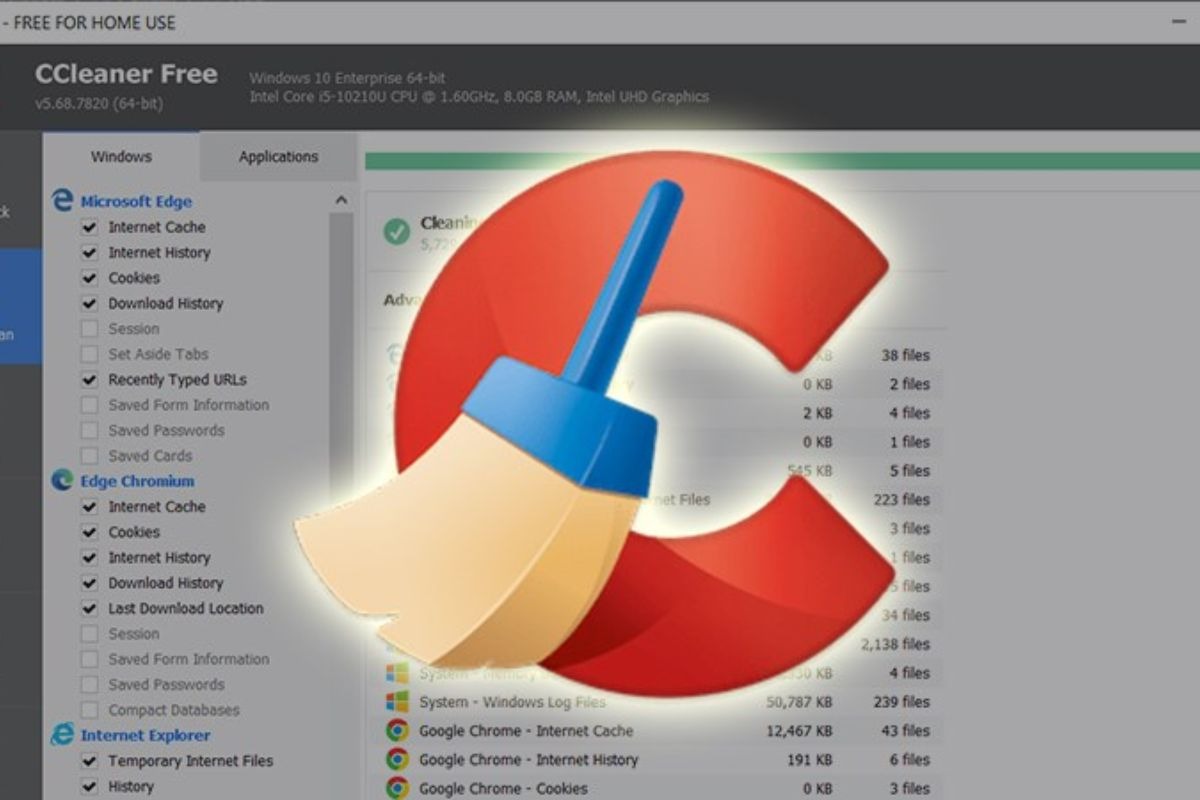Enable Saved Form Information under Edge Chromium
Screen dimensions: 1200x800
(89, 659)
